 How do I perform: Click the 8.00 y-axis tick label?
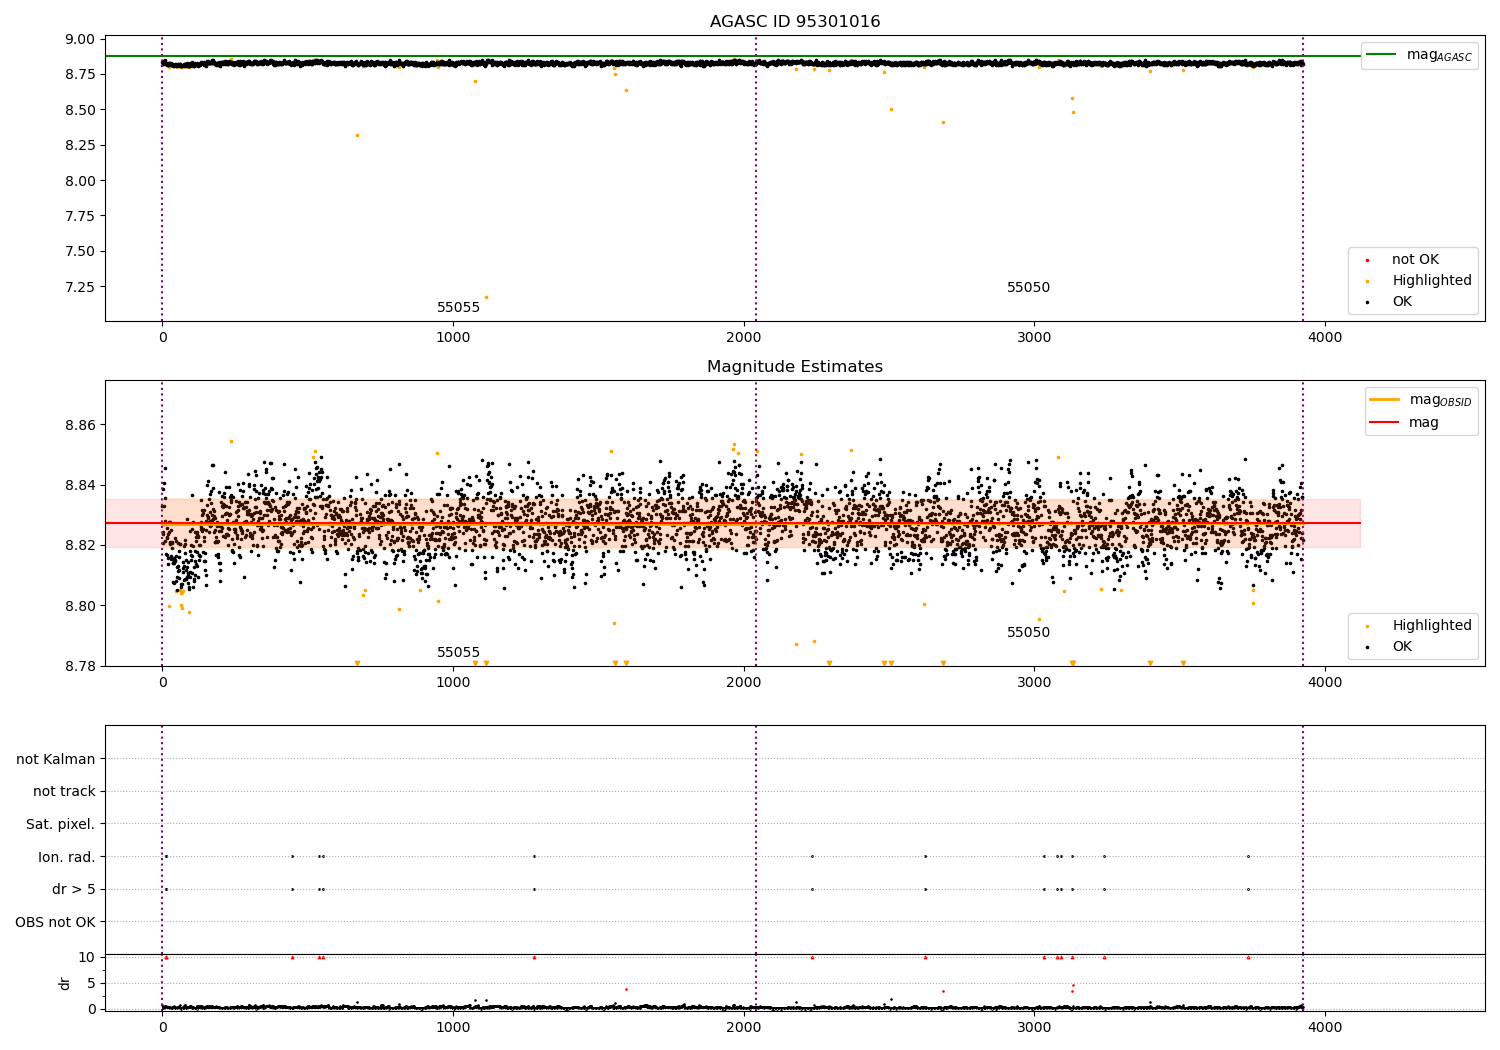point(80,181)
